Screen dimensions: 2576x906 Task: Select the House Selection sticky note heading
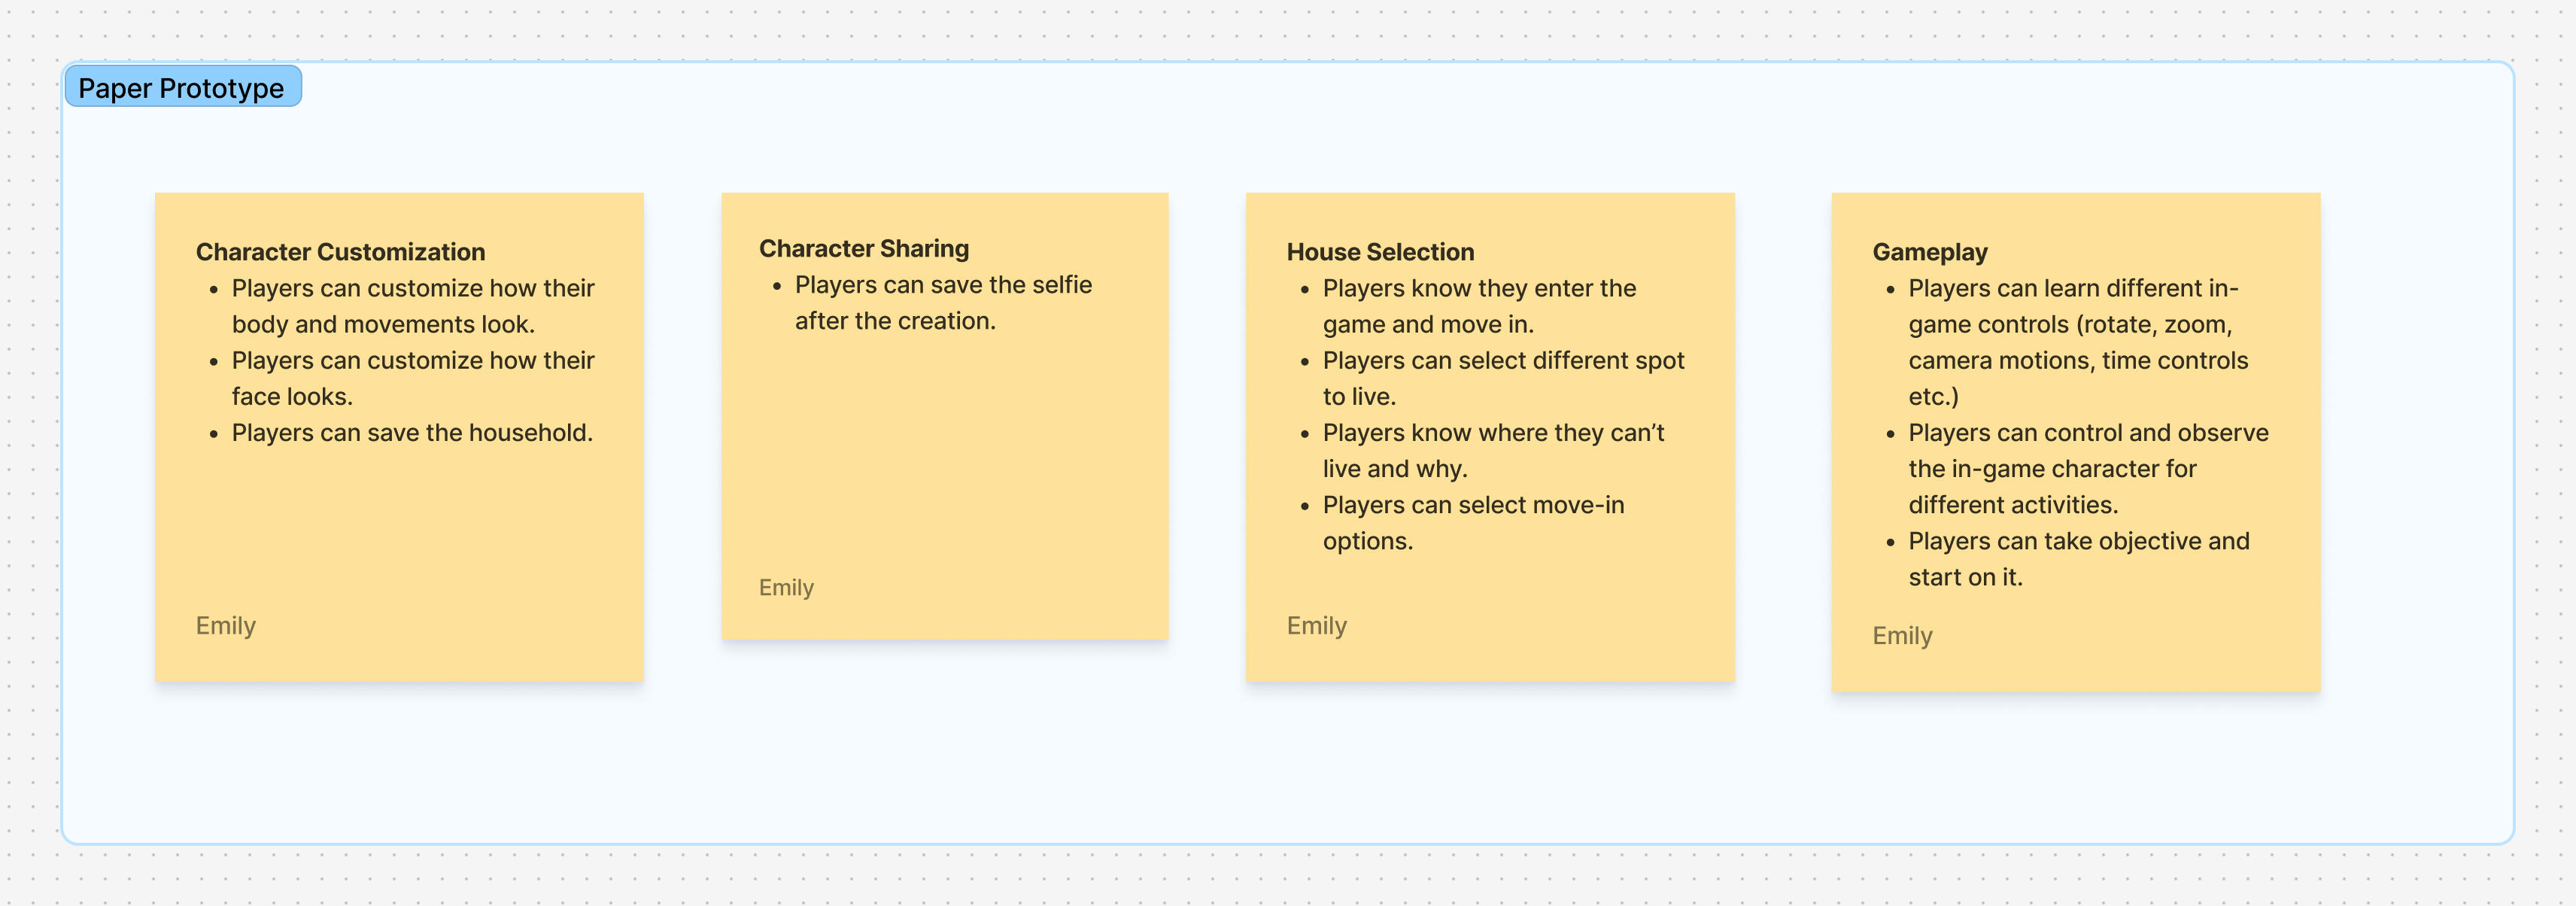pos(1380,252)
